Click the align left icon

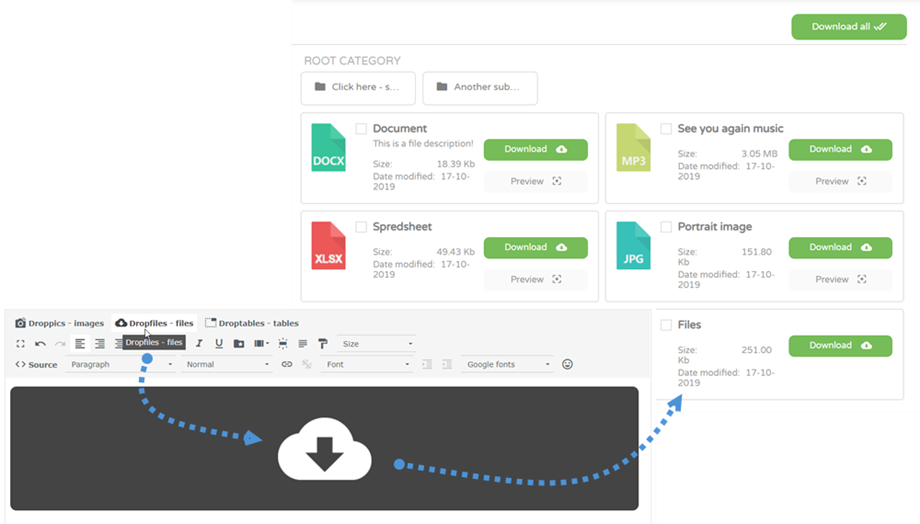pos(80,344)
